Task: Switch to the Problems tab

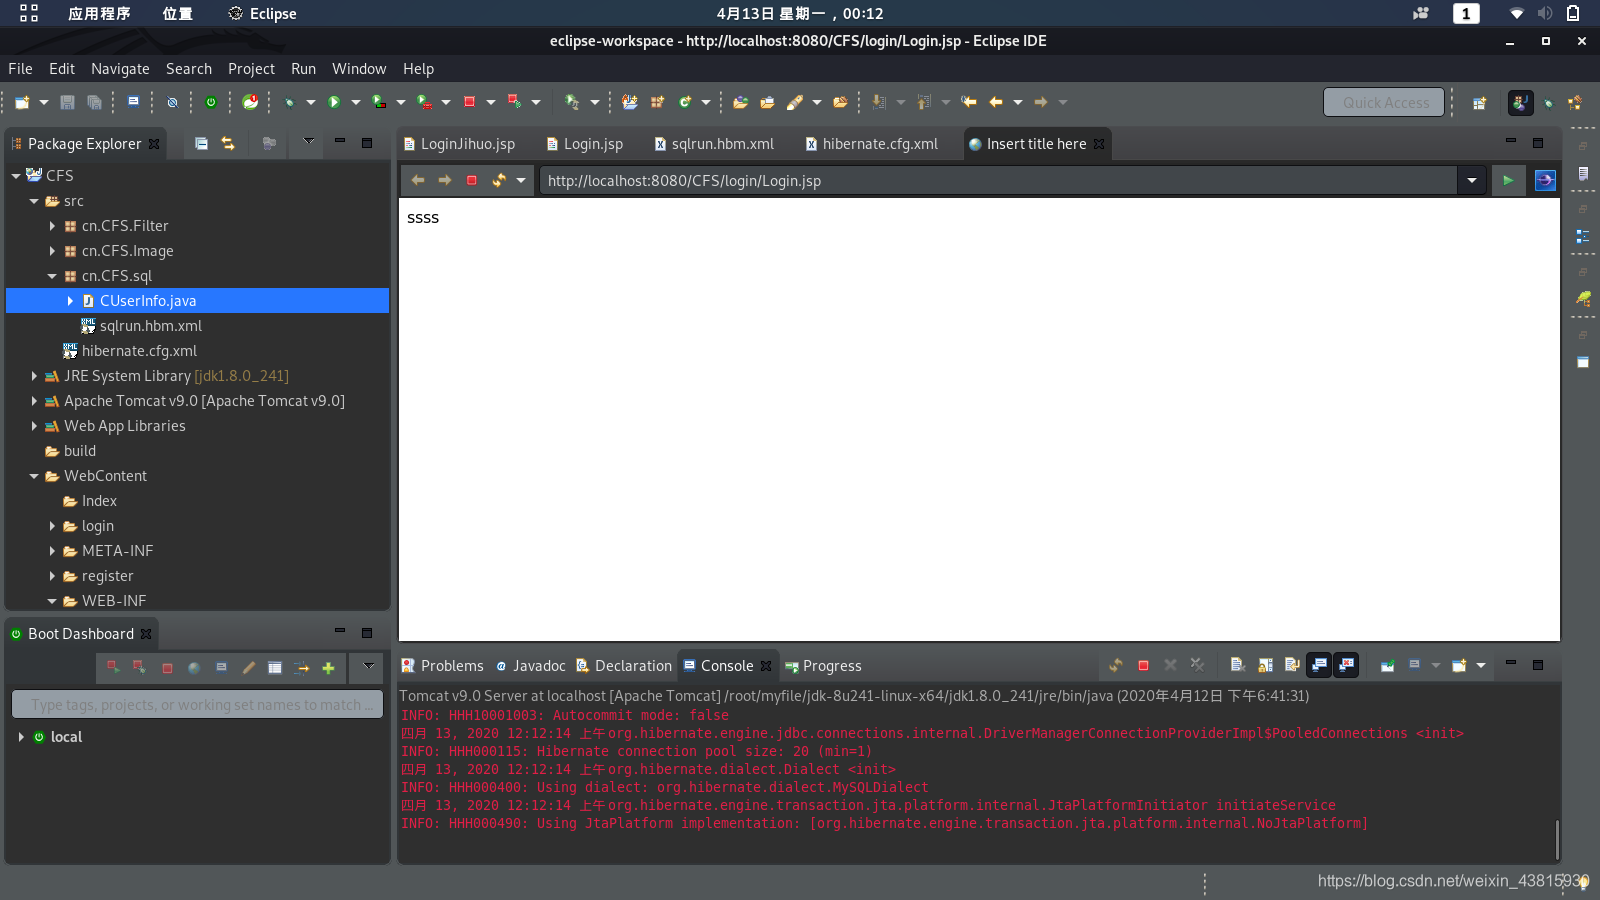Action: pos(442,666)
